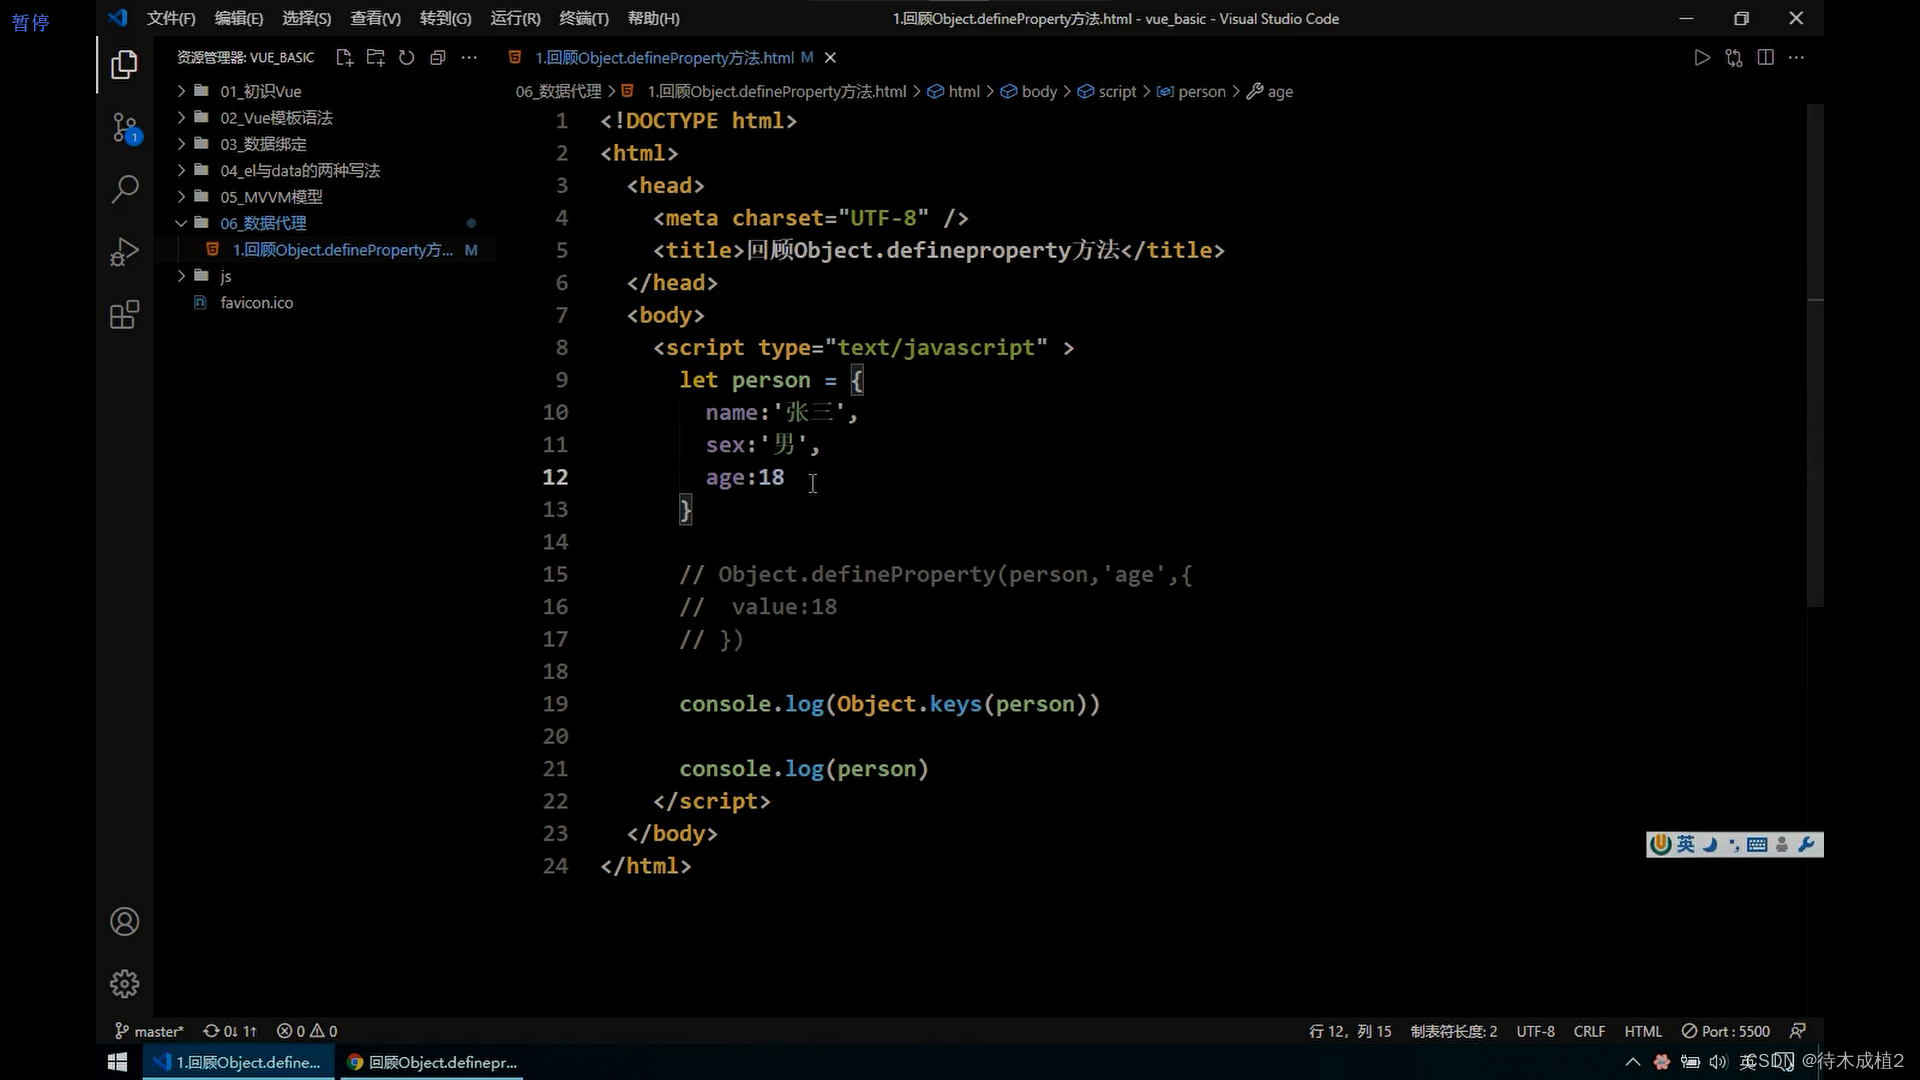Open changes compare icon in editor toolbar
Screen dimensions: 1920x1080
coord(1734,58)
